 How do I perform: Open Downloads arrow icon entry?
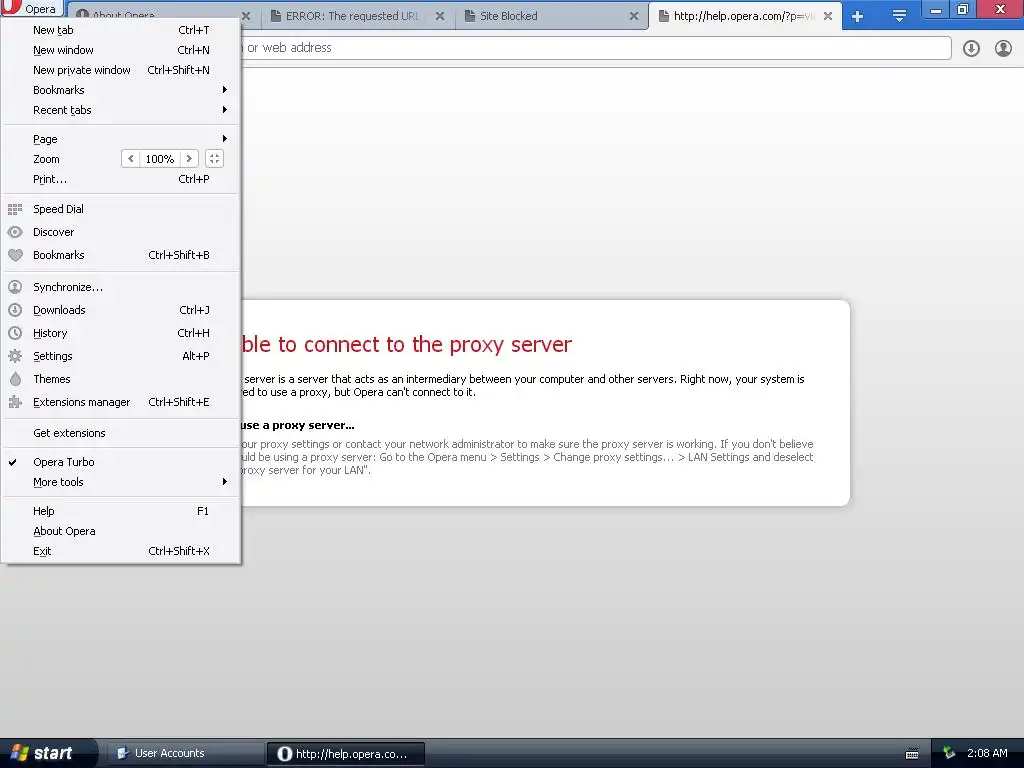click(x=15, y=310)
